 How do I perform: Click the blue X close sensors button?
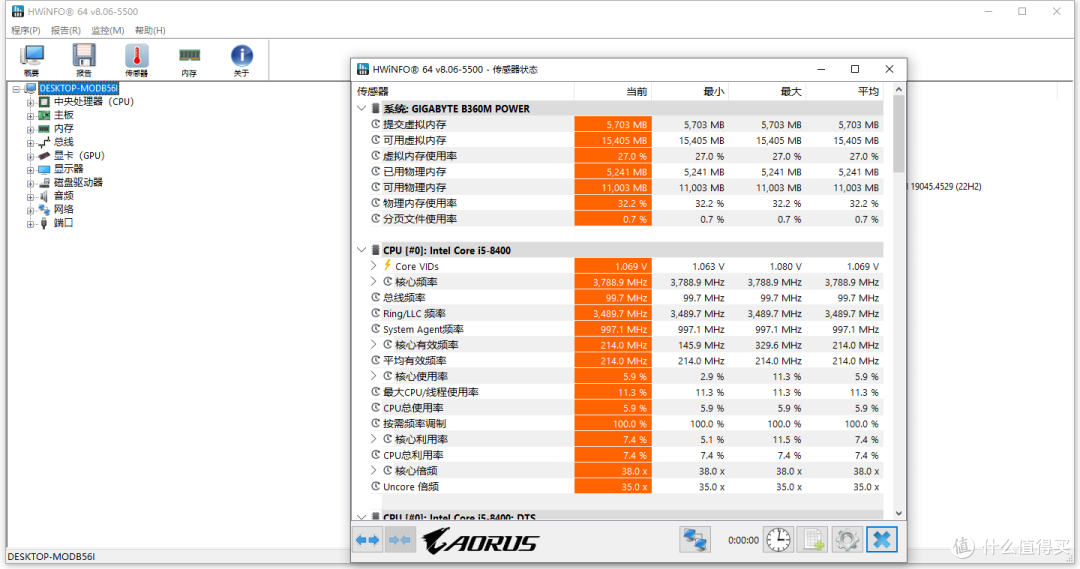pos(882,540)
